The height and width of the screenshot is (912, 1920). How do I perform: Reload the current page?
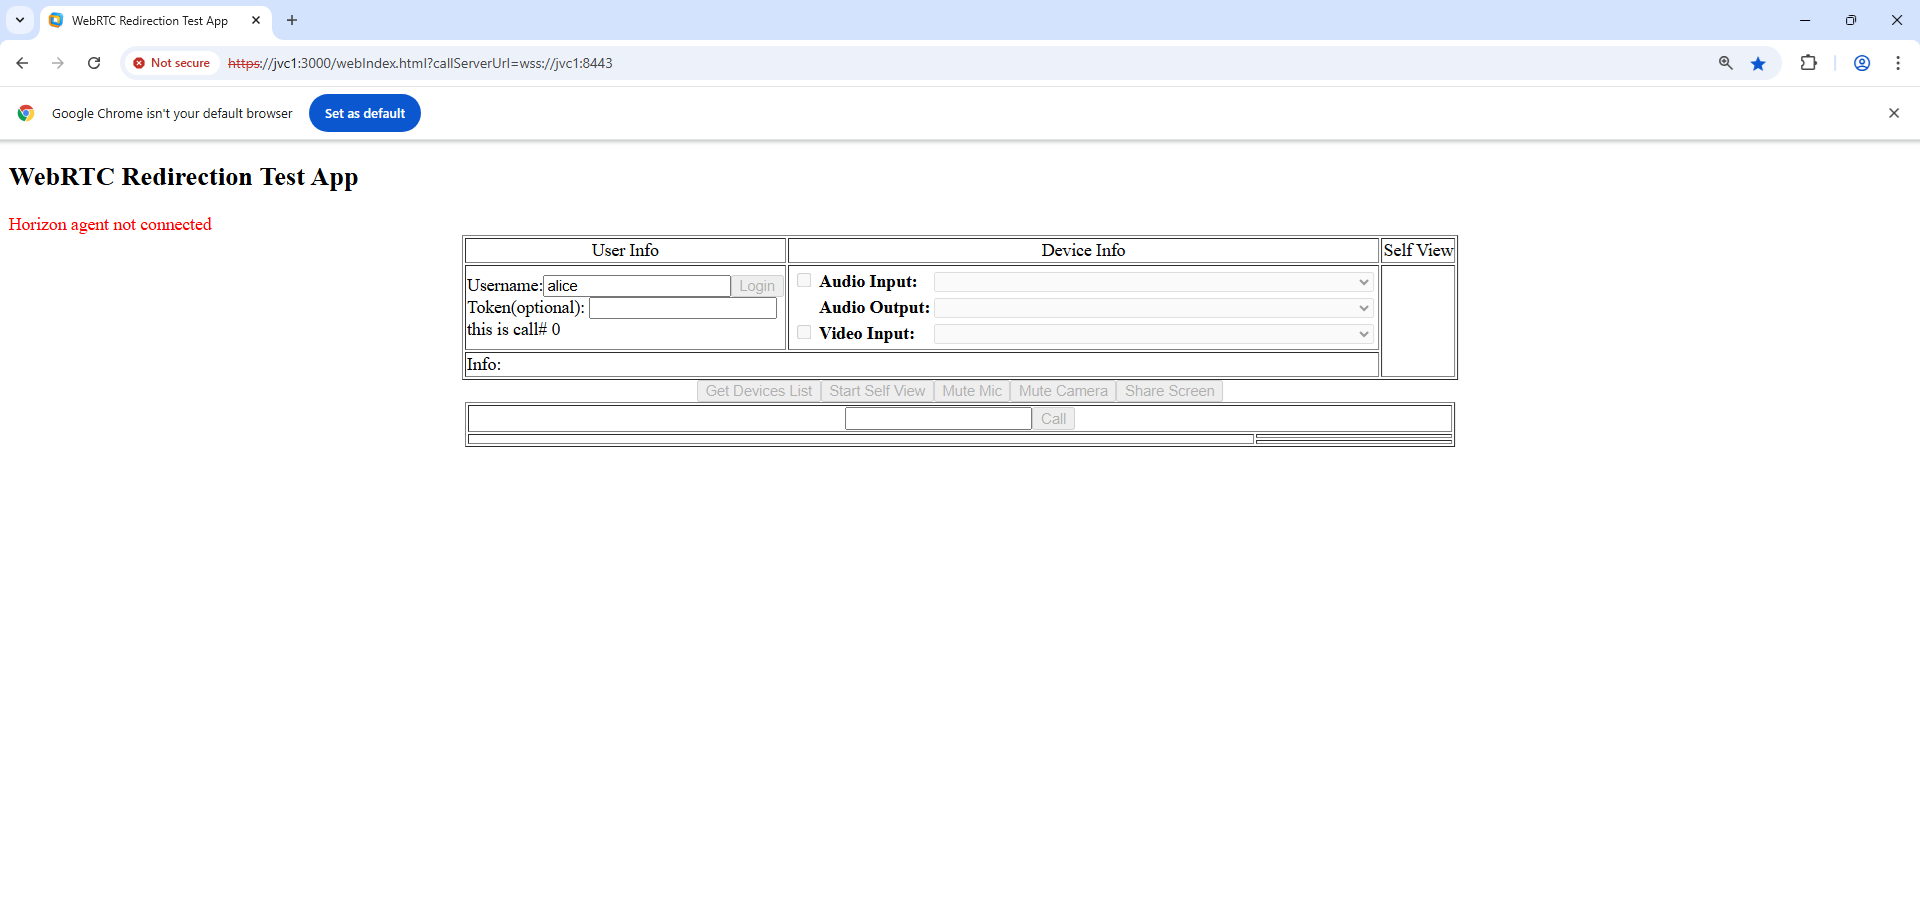pos(94,63)
